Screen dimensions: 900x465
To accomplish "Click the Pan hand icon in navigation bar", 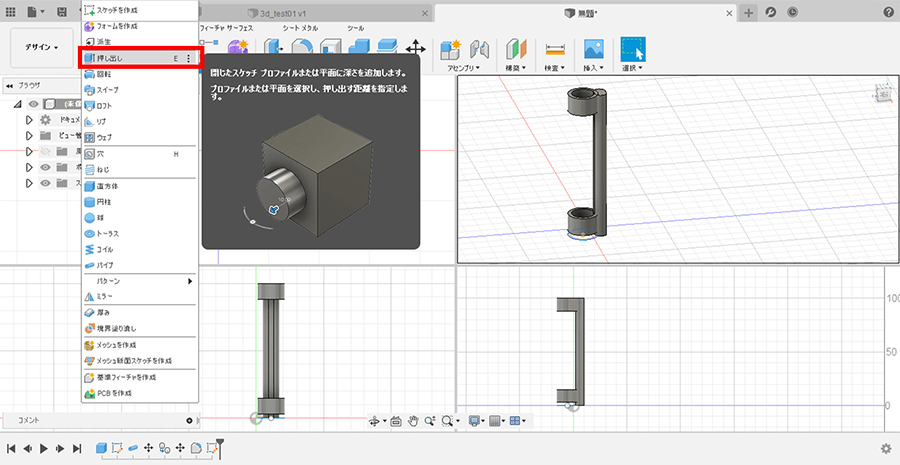I will 413,421.
